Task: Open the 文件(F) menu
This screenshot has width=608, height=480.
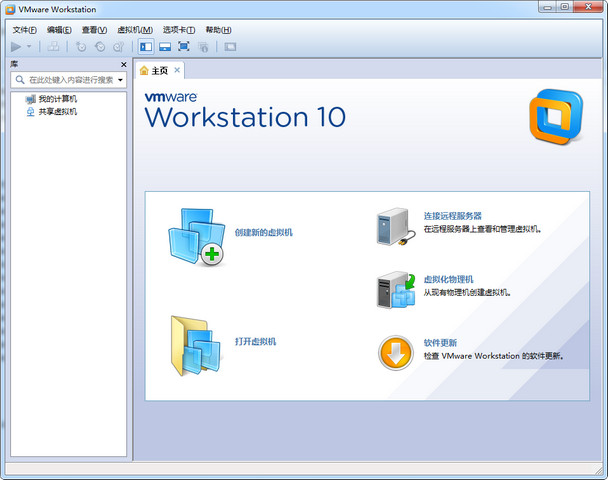Action: [25, 30]
